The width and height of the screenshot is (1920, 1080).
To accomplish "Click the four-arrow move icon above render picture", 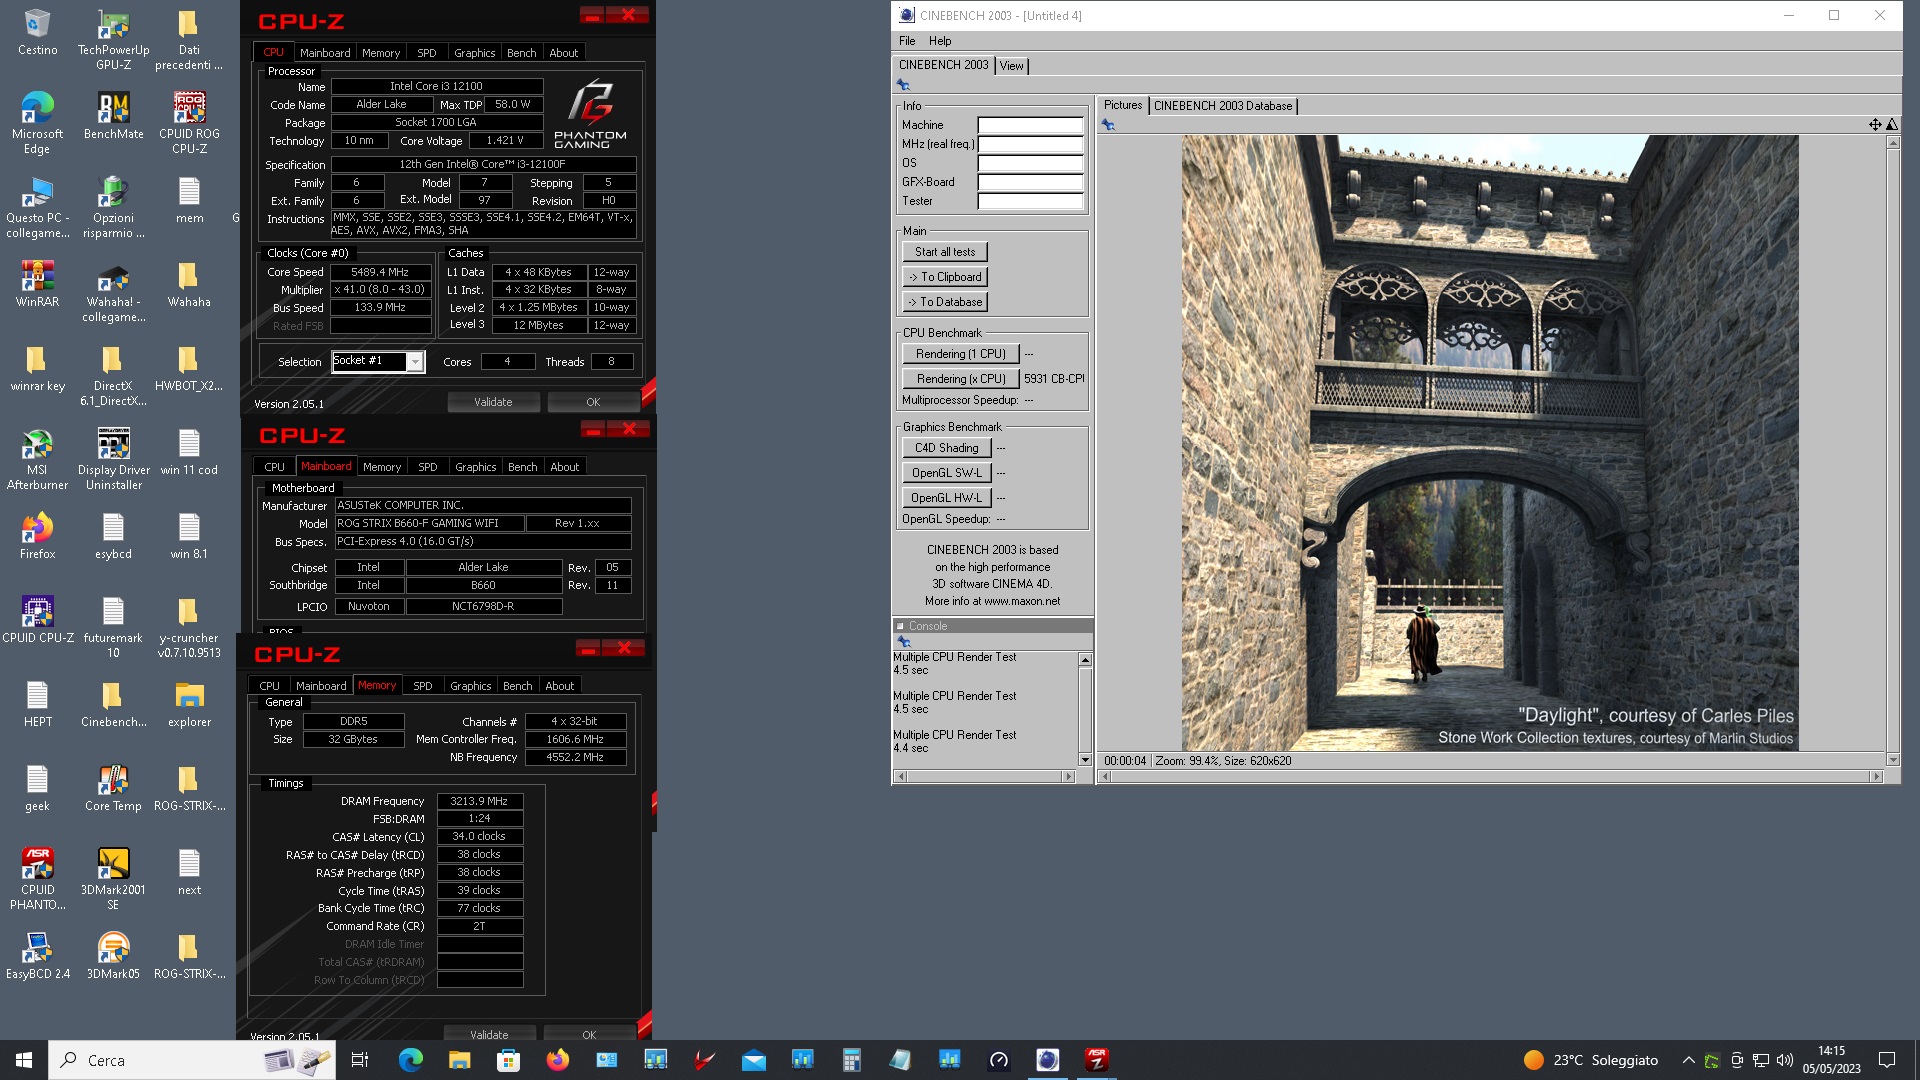I will (1875, 125).
